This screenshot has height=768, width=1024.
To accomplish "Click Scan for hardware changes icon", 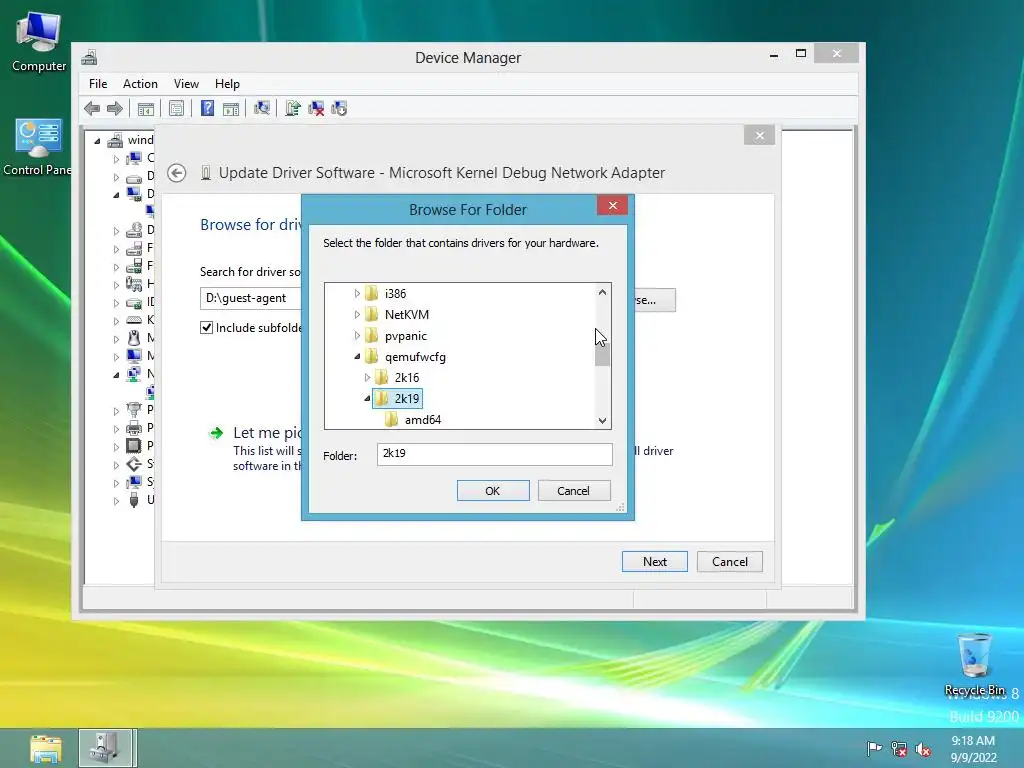I will 262,108.
